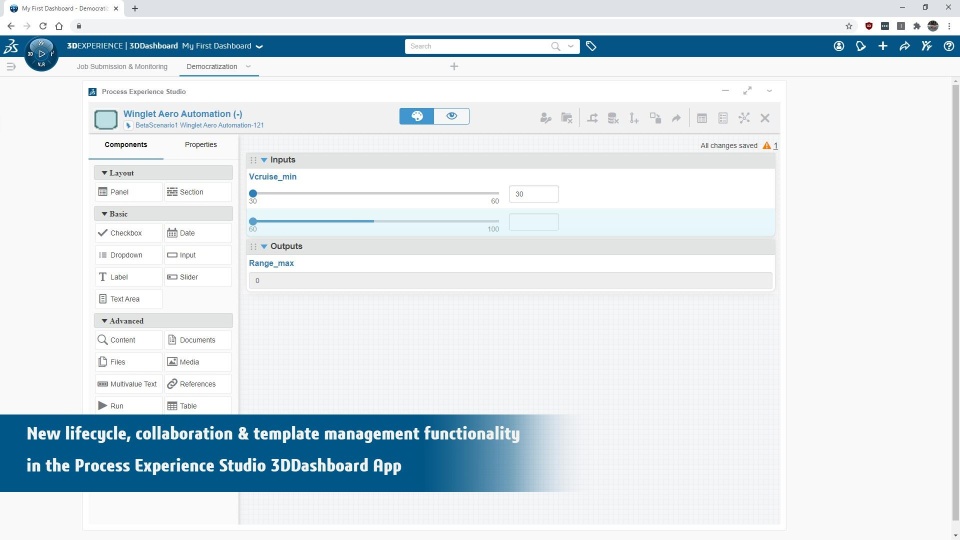Select the Democratization tab
This screenshot has height=540, width=960.
tap(212, 66)
